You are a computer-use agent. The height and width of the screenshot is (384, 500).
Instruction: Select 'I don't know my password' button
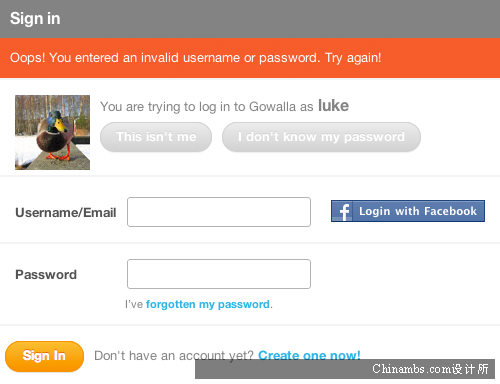tap(321, 137)
